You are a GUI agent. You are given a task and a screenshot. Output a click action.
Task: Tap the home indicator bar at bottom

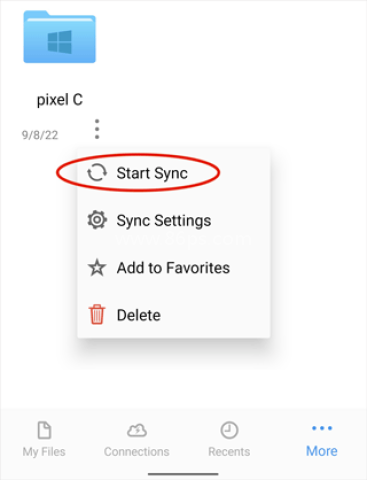tap(183, 474)
